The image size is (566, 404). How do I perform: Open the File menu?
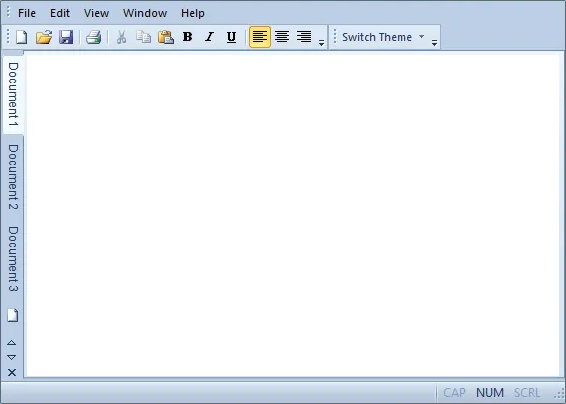click(x=27, y=13)
